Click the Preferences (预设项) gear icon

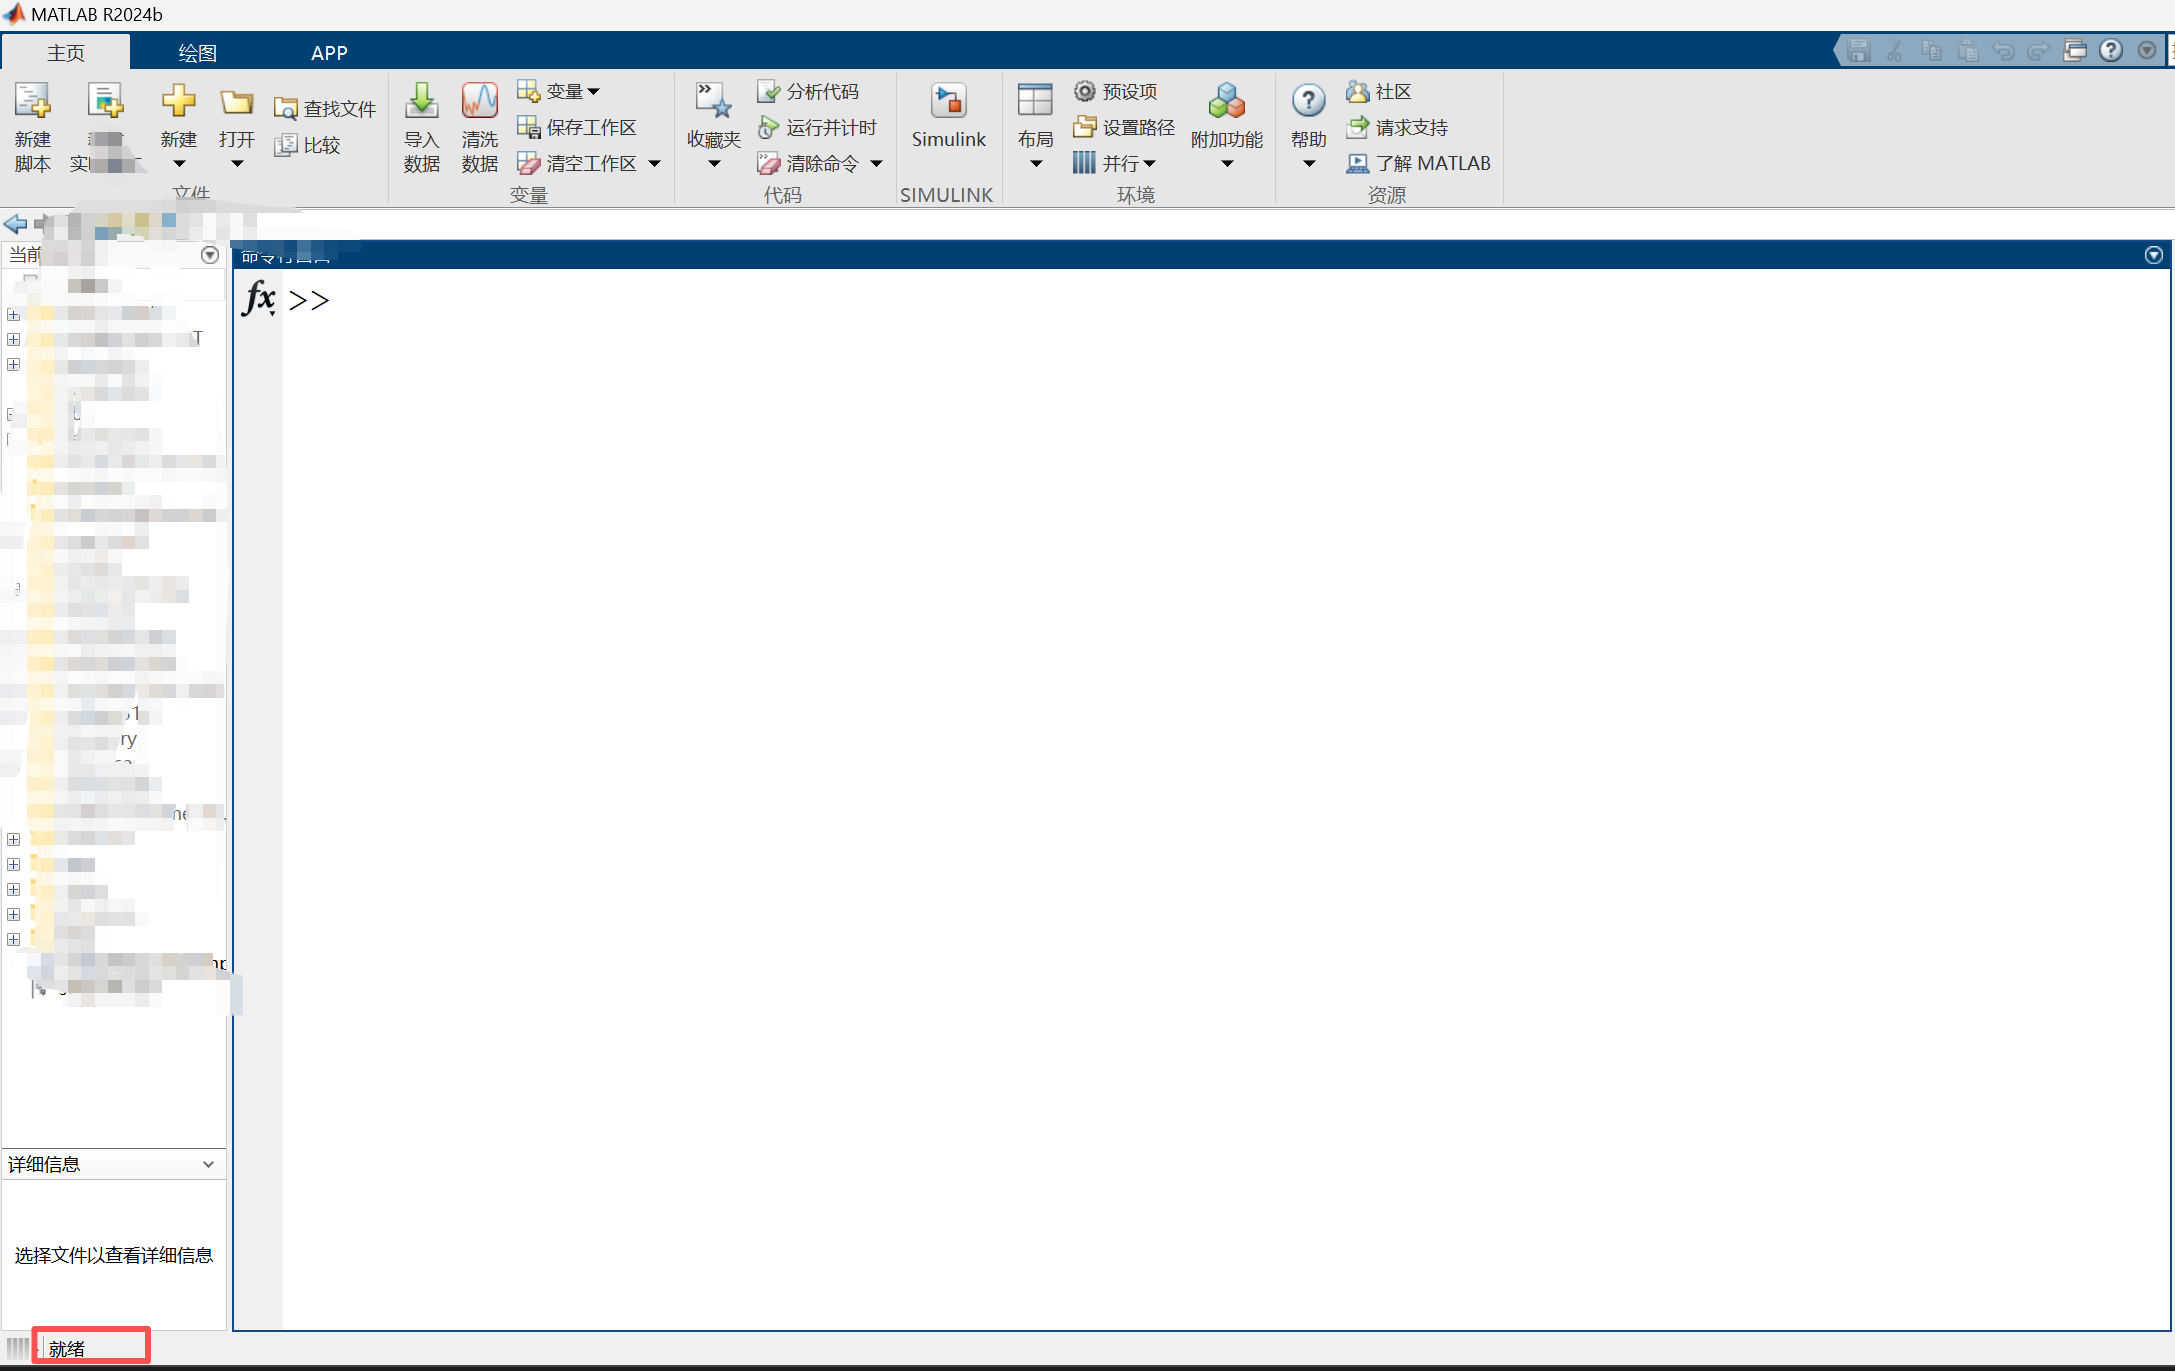click(x=1084, y=91)
